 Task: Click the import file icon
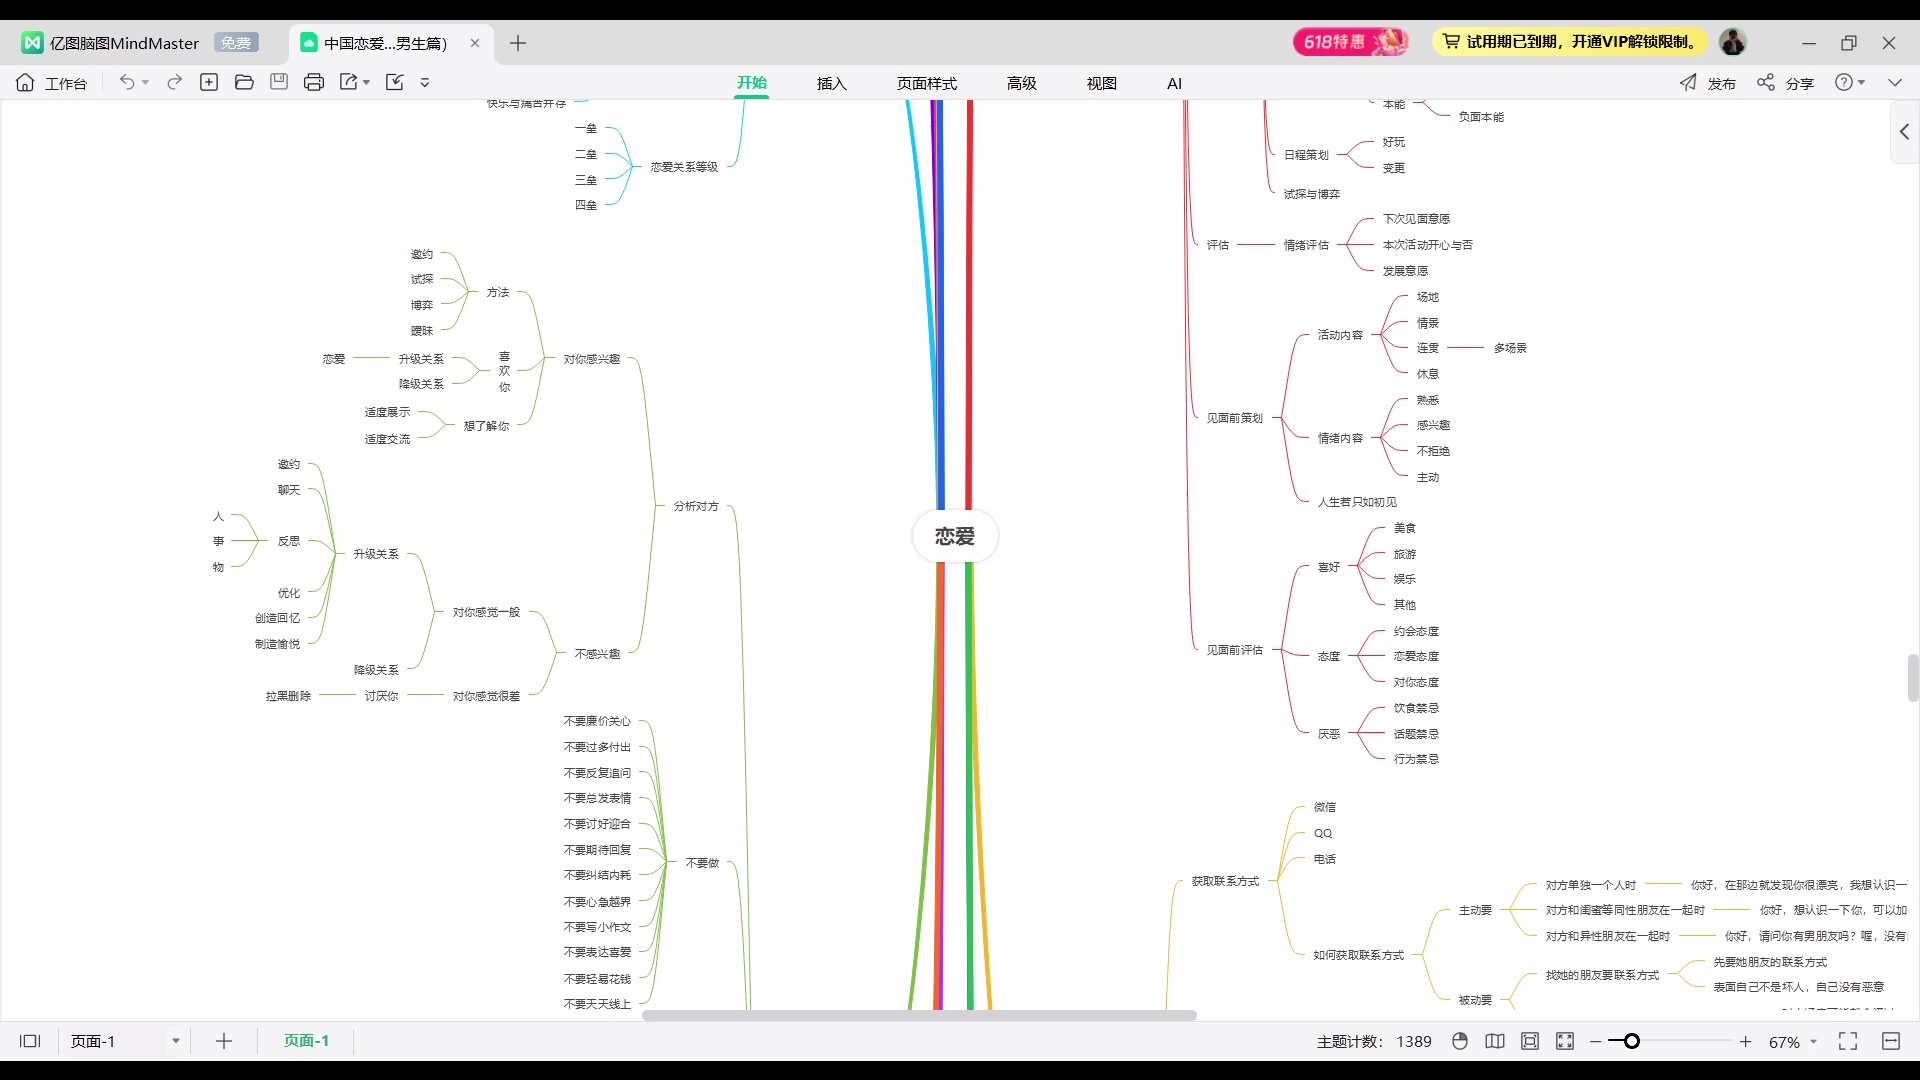(395, 83)
